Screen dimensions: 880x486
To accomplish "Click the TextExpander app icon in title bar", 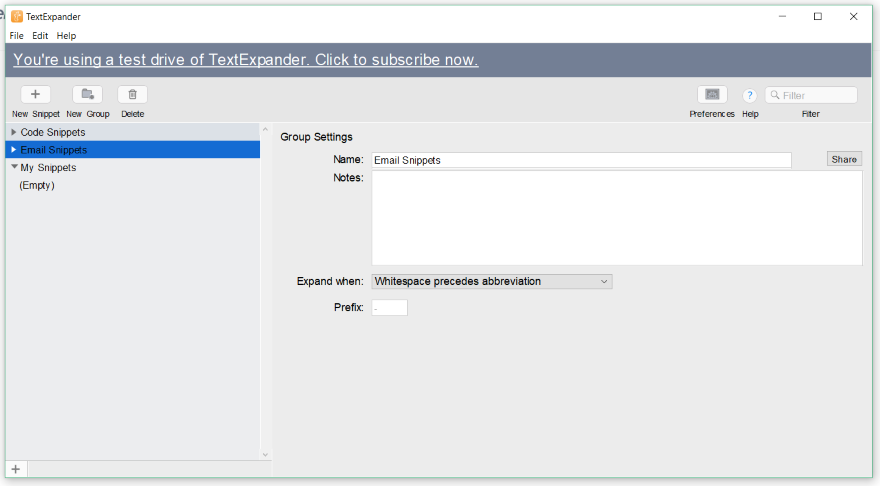I will pyautogui.click(x=17, y=16).
